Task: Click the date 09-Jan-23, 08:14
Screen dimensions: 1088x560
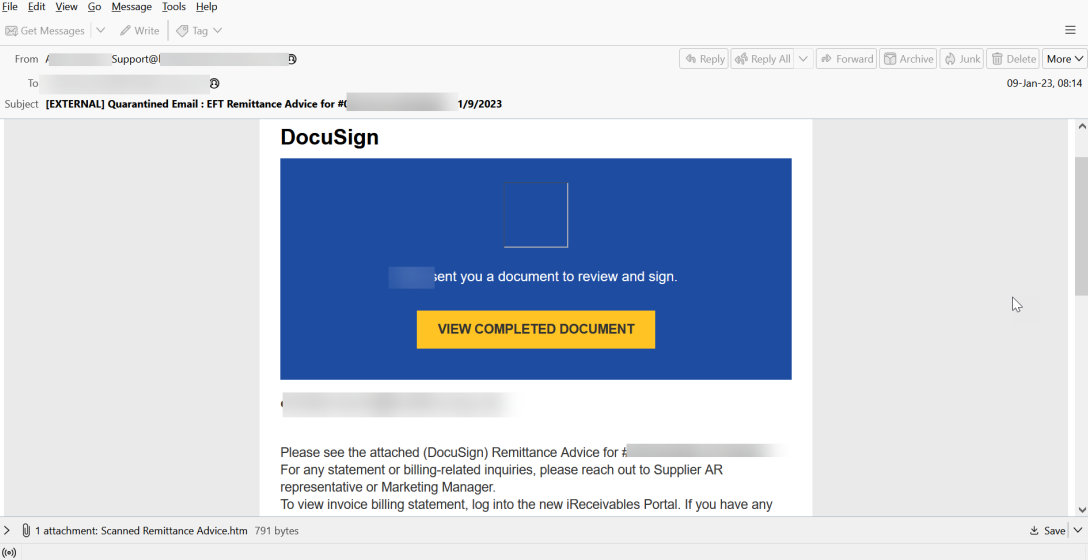Action: (x=1044, y=83)
